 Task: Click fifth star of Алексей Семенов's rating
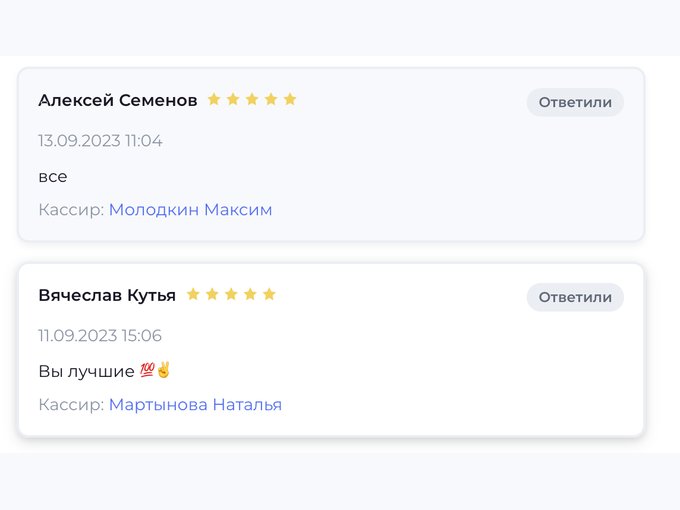tap(290, 99)
